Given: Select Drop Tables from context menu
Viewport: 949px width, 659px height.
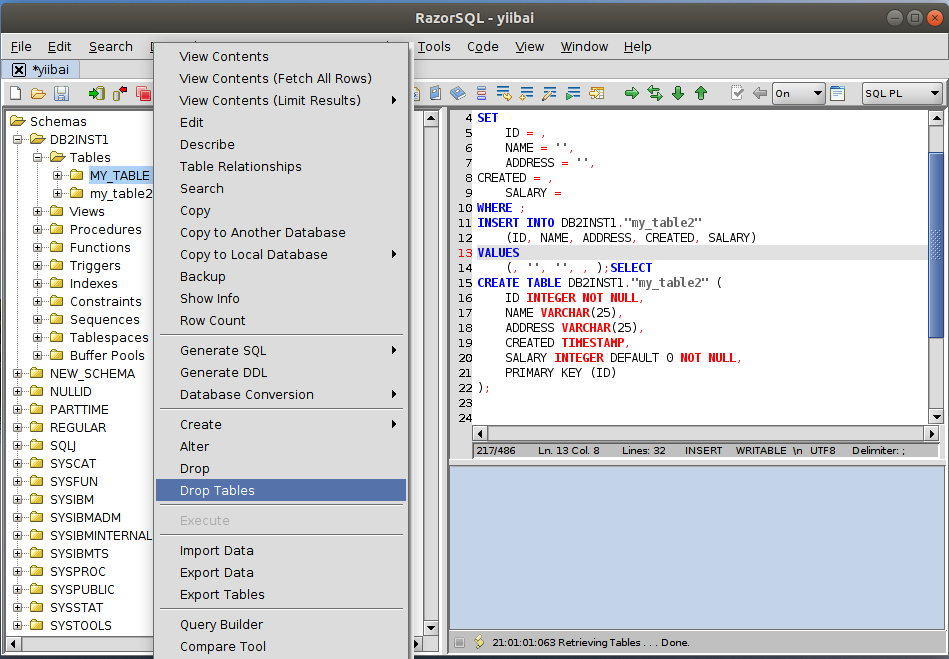Looking at the screenshot, I should click(x=217, y=490).
